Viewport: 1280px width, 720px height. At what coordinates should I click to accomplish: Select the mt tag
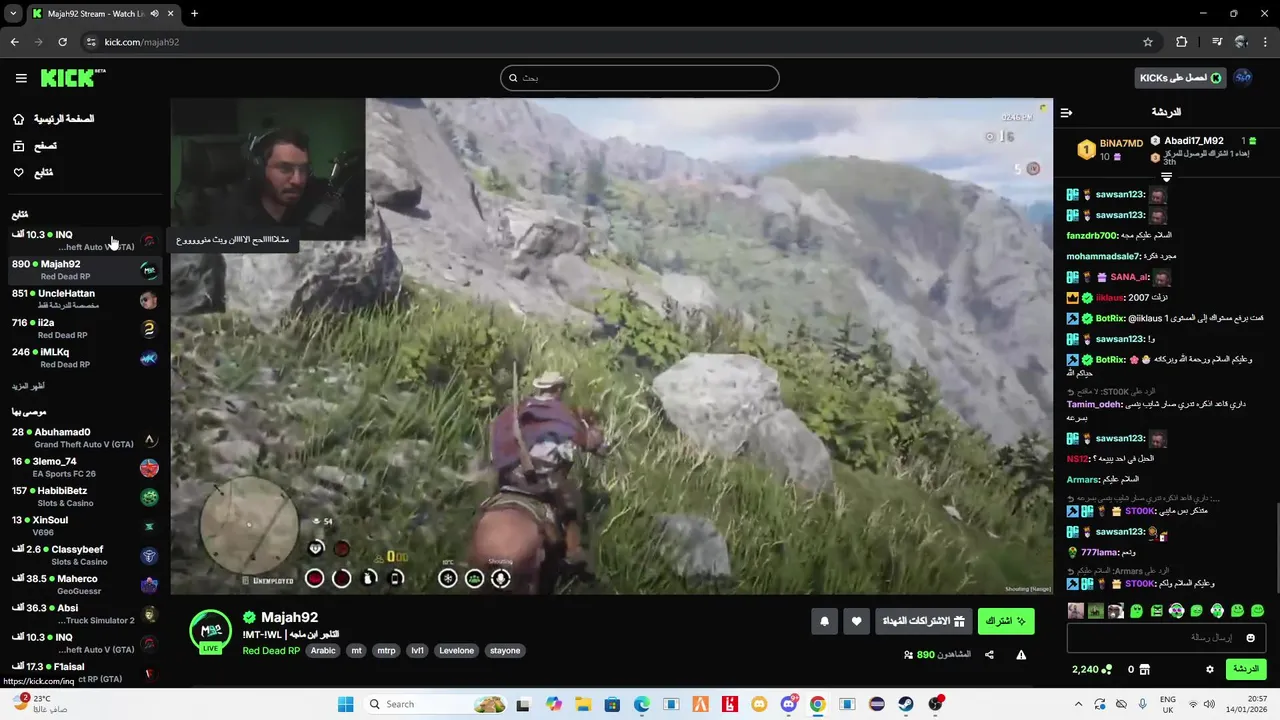tap(356, 651)
